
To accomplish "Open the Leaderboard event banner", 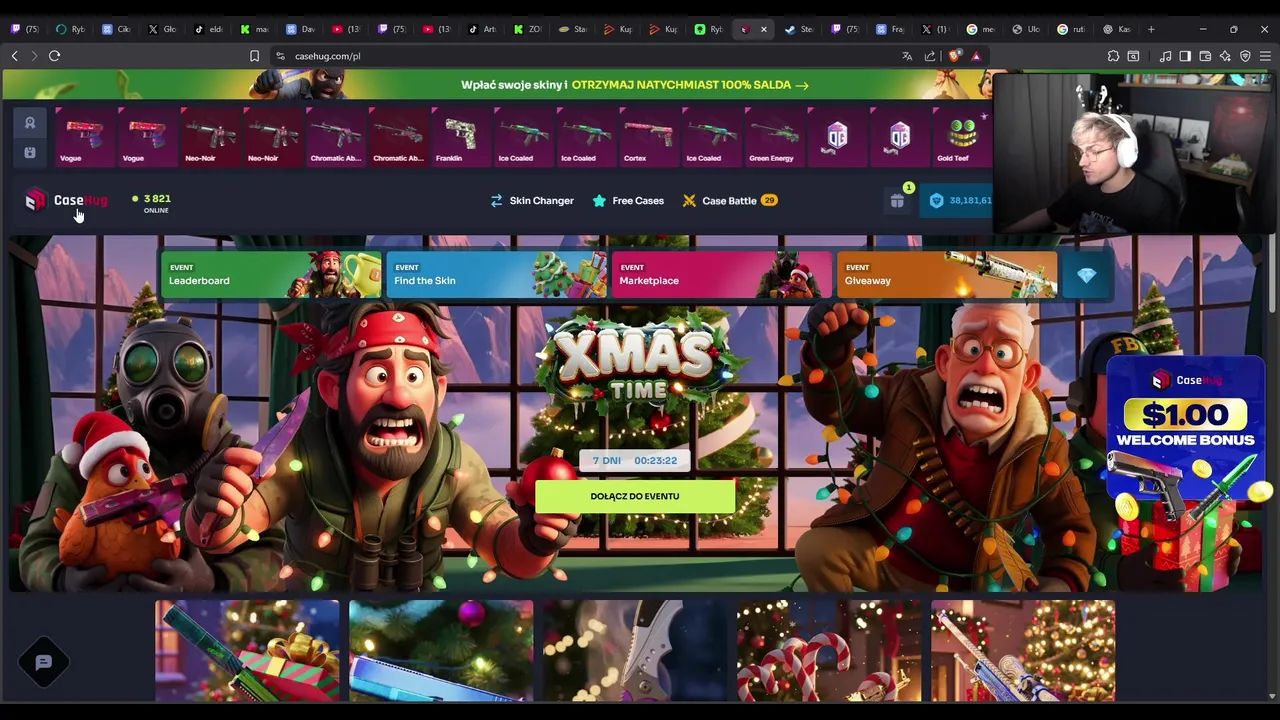I will pos(271,275).
